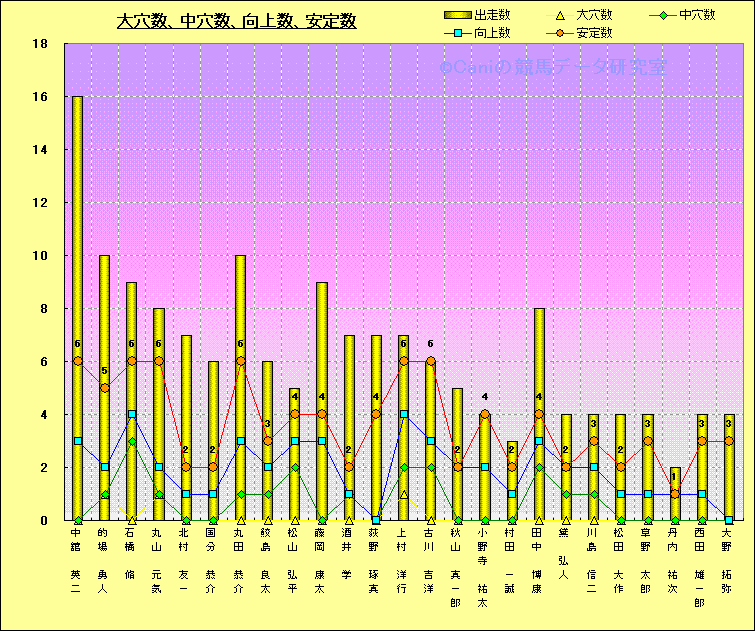The height and width of the screenshot is (632, 756).
Task: Click the orange 安定数 point for 古川吉洋
Action: 431,361
